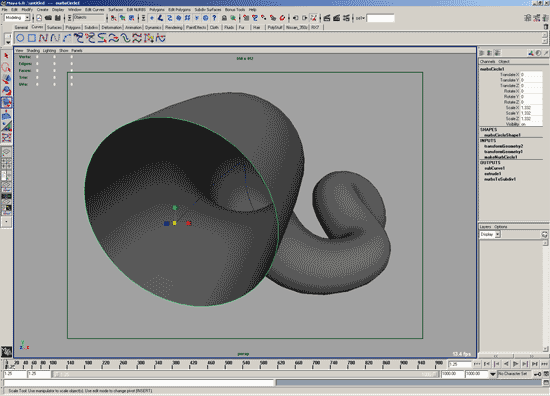Click the current frame field by timeline
This screenshot has width=550, height=396.
tap(460, 364)
